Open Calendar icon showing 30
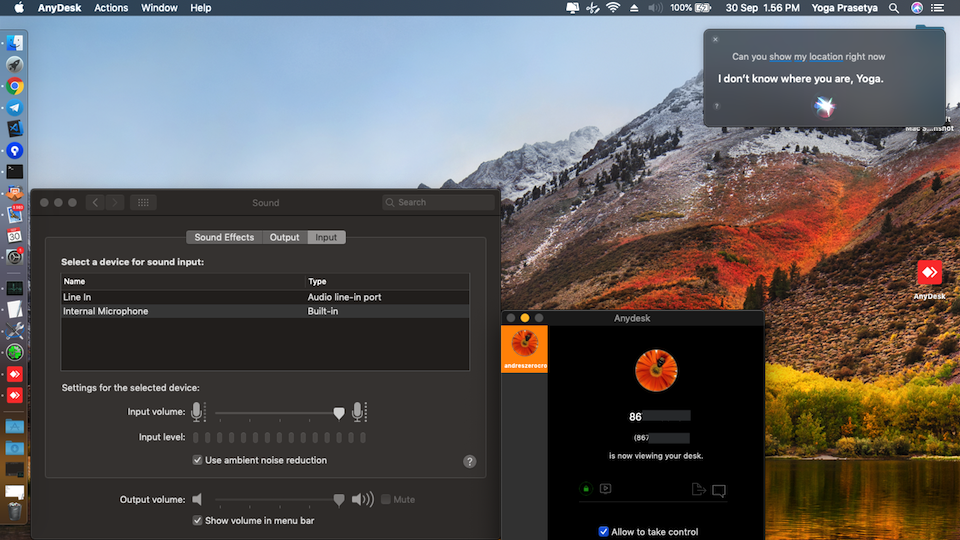Image resolution: width=960 pixels, height=540 pixels. point(15,236)
